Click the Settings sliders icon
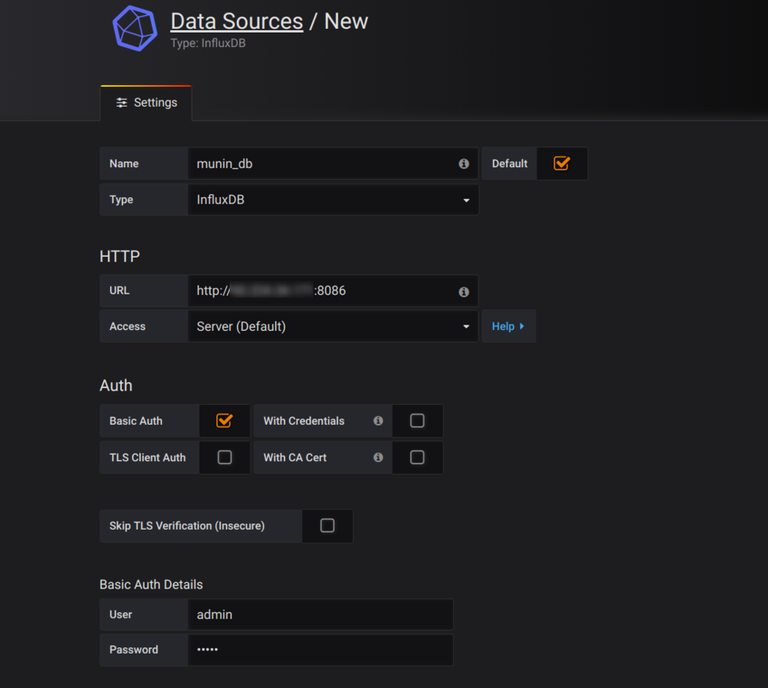Image resolution: width=768 pixels, height=688 pixels. tap(121, 102)
